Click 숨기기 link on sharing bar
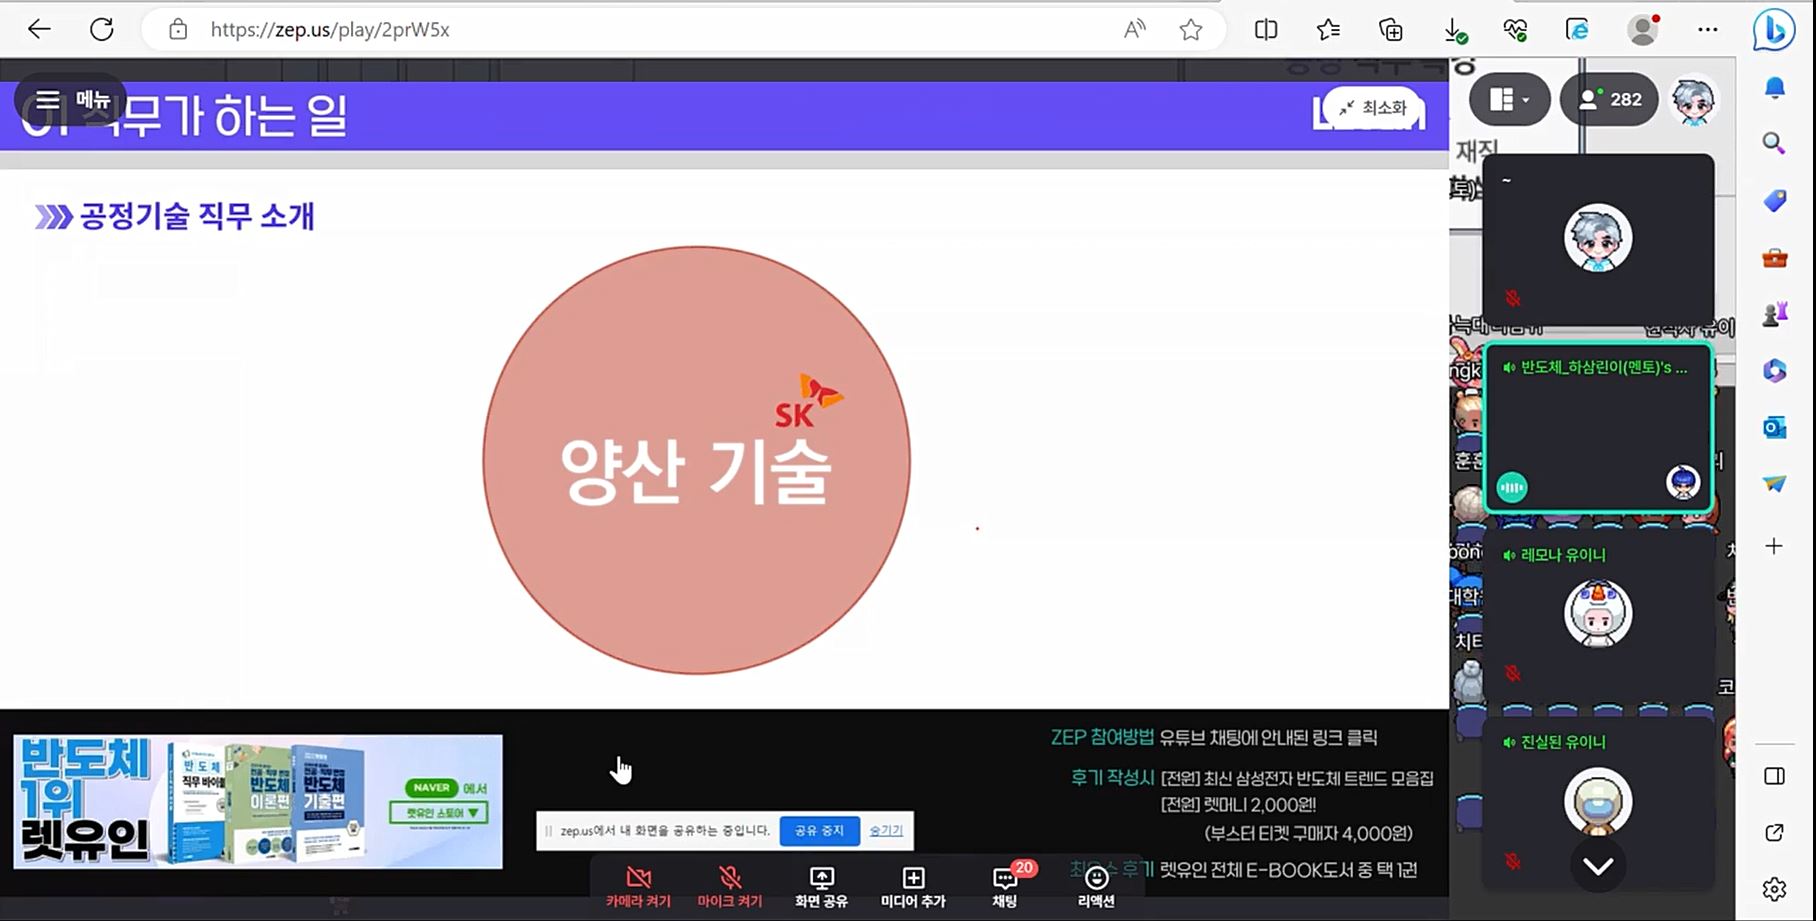This screenshot has width=1816, height=921. tap(886, 831)
